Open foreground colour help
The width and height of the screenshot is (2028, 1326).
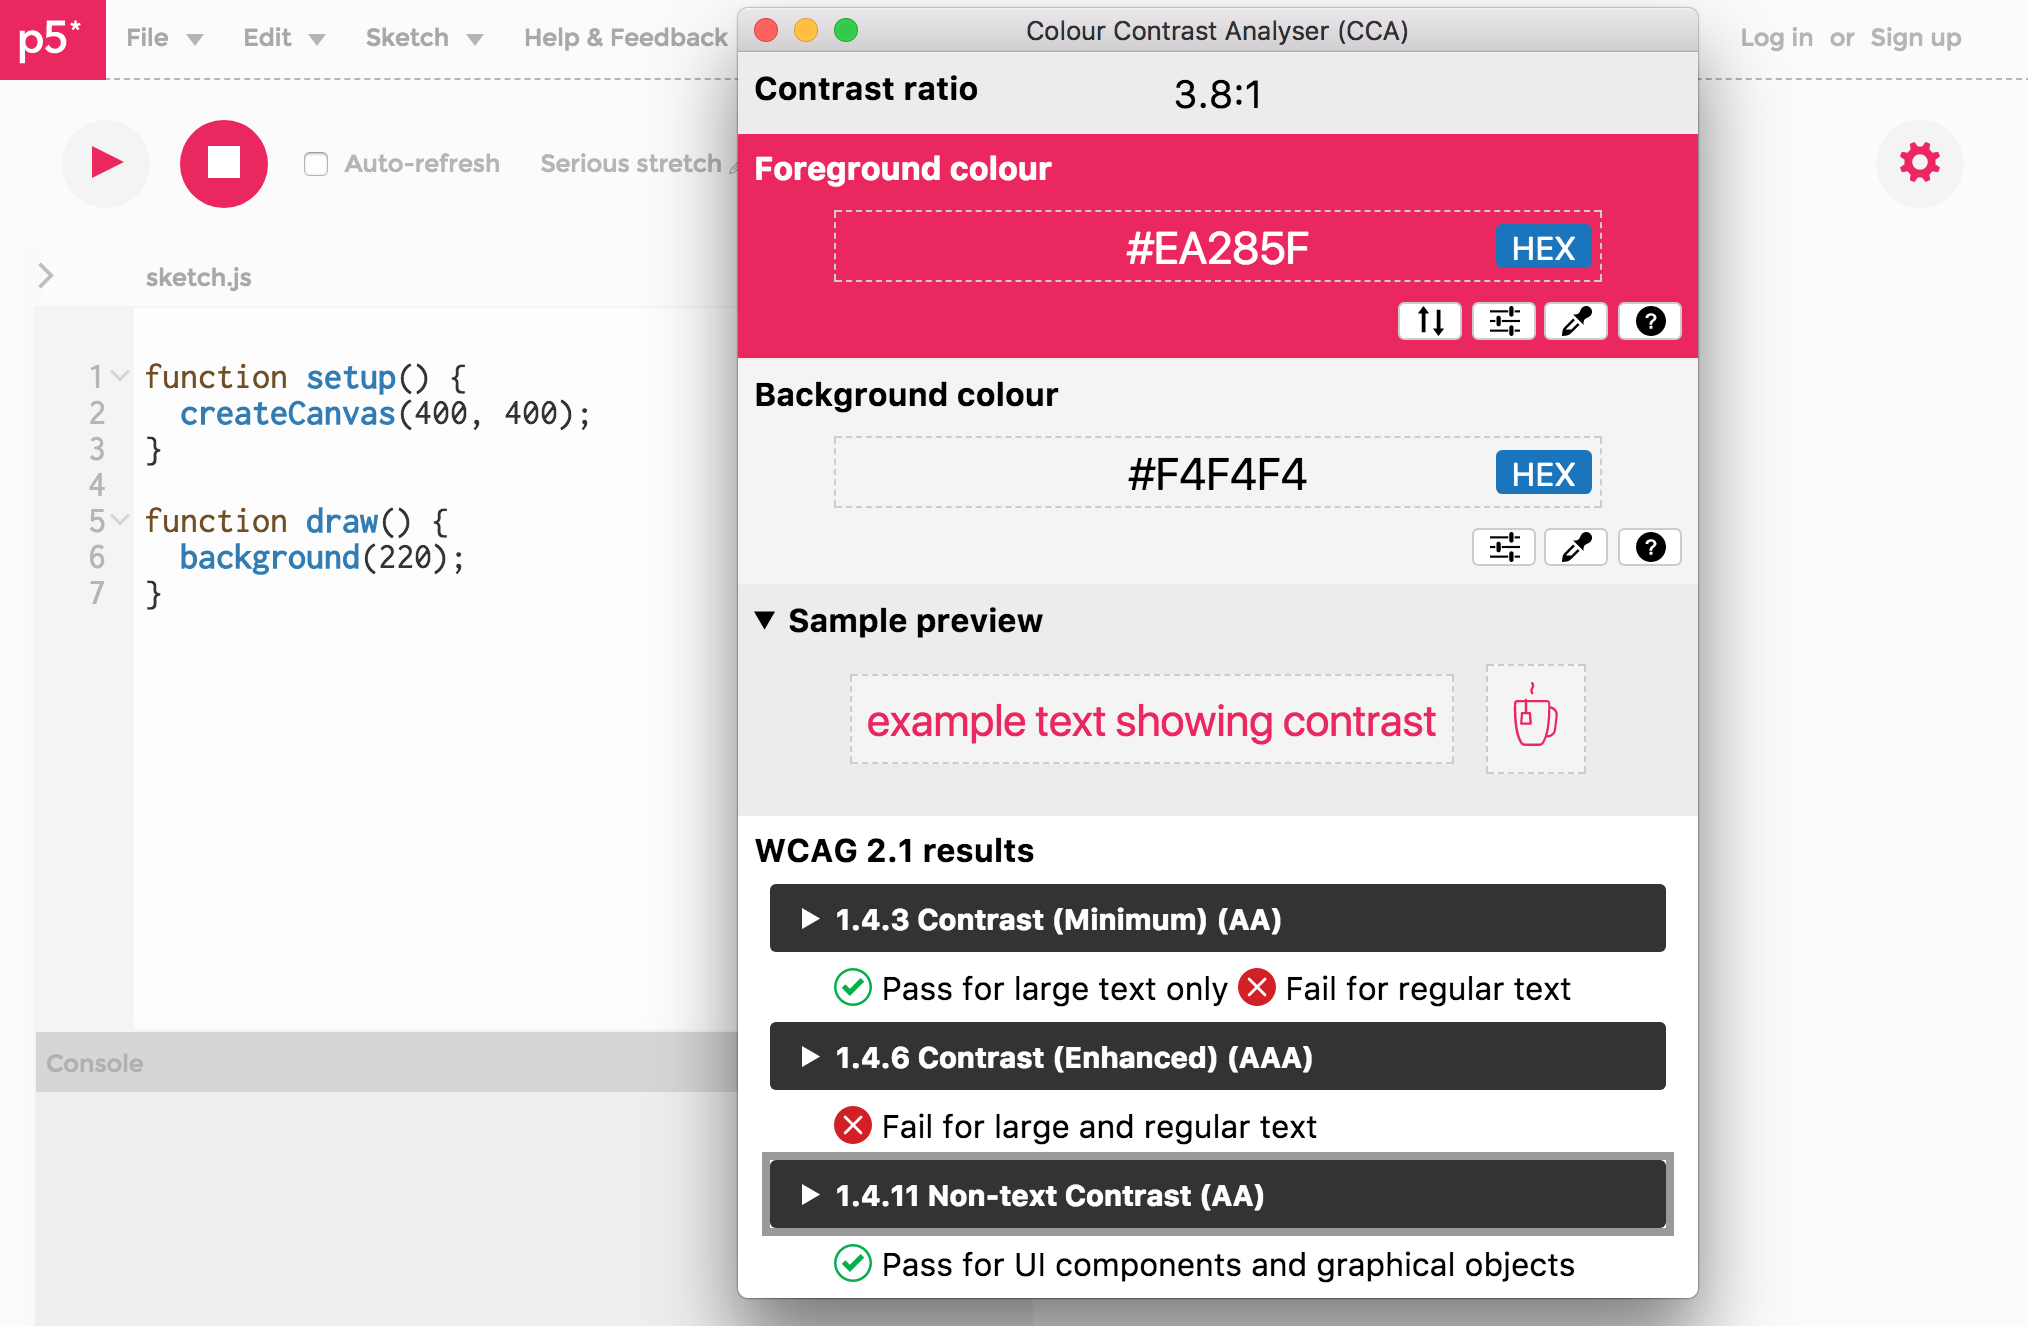pyautogui.click(x=1650, y=322)
